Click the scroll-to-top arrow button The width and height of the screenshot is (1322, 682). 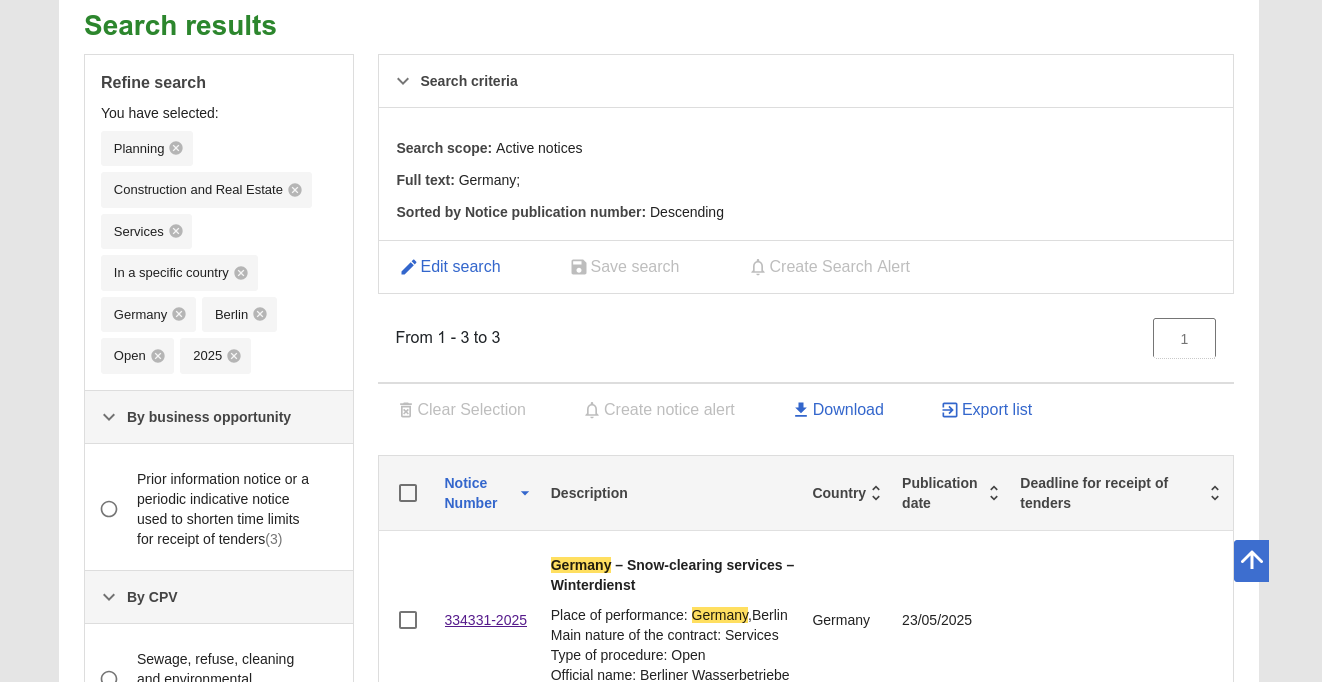(1251, 561)
